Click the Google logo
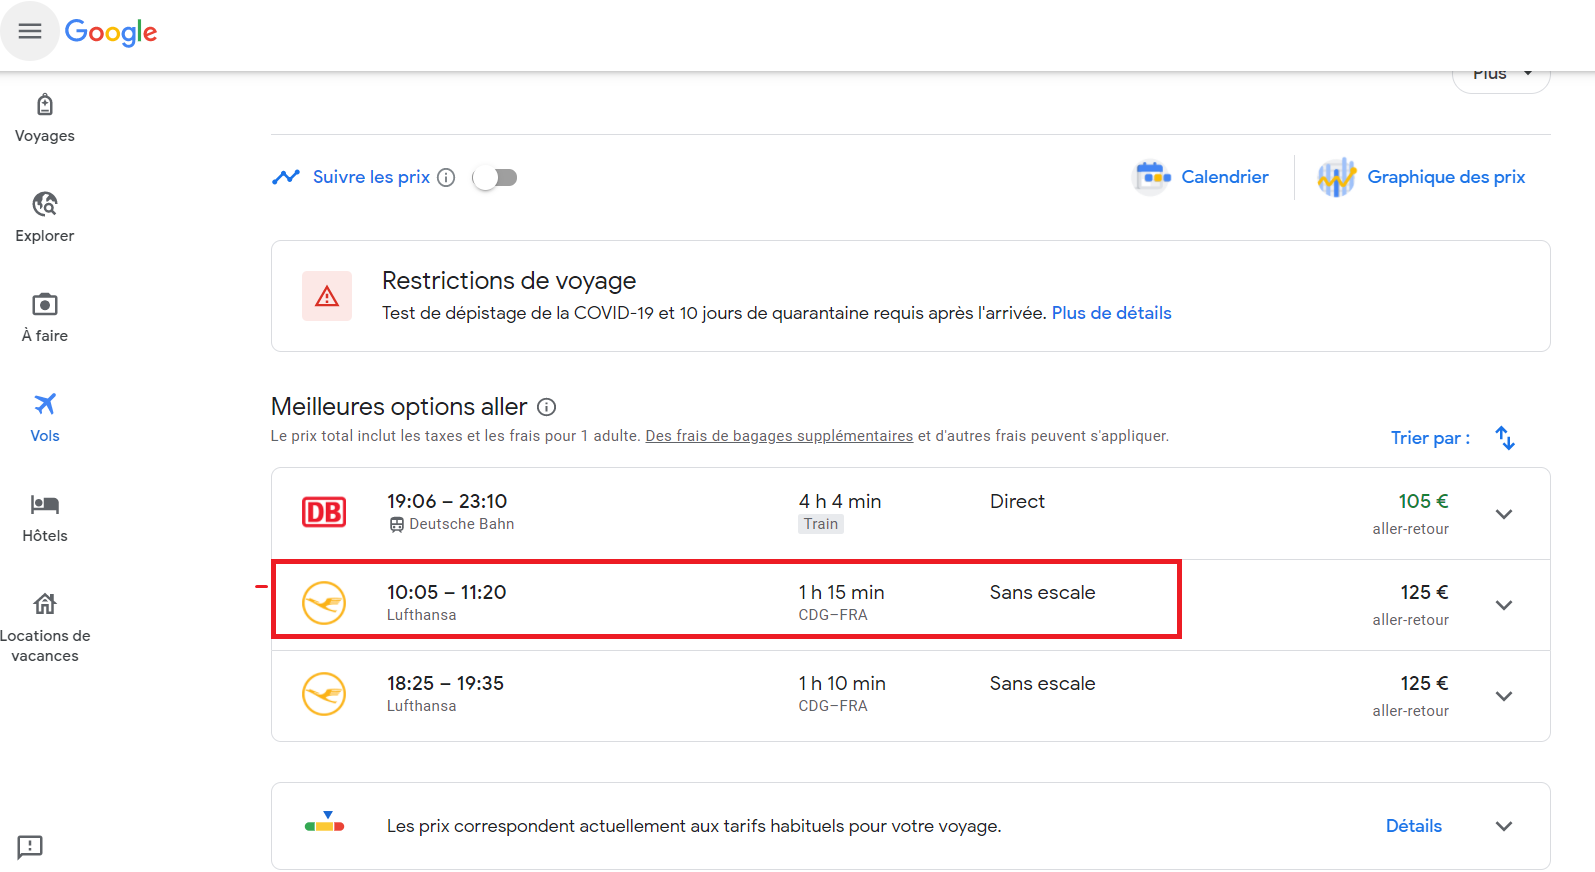 (111, 32)
